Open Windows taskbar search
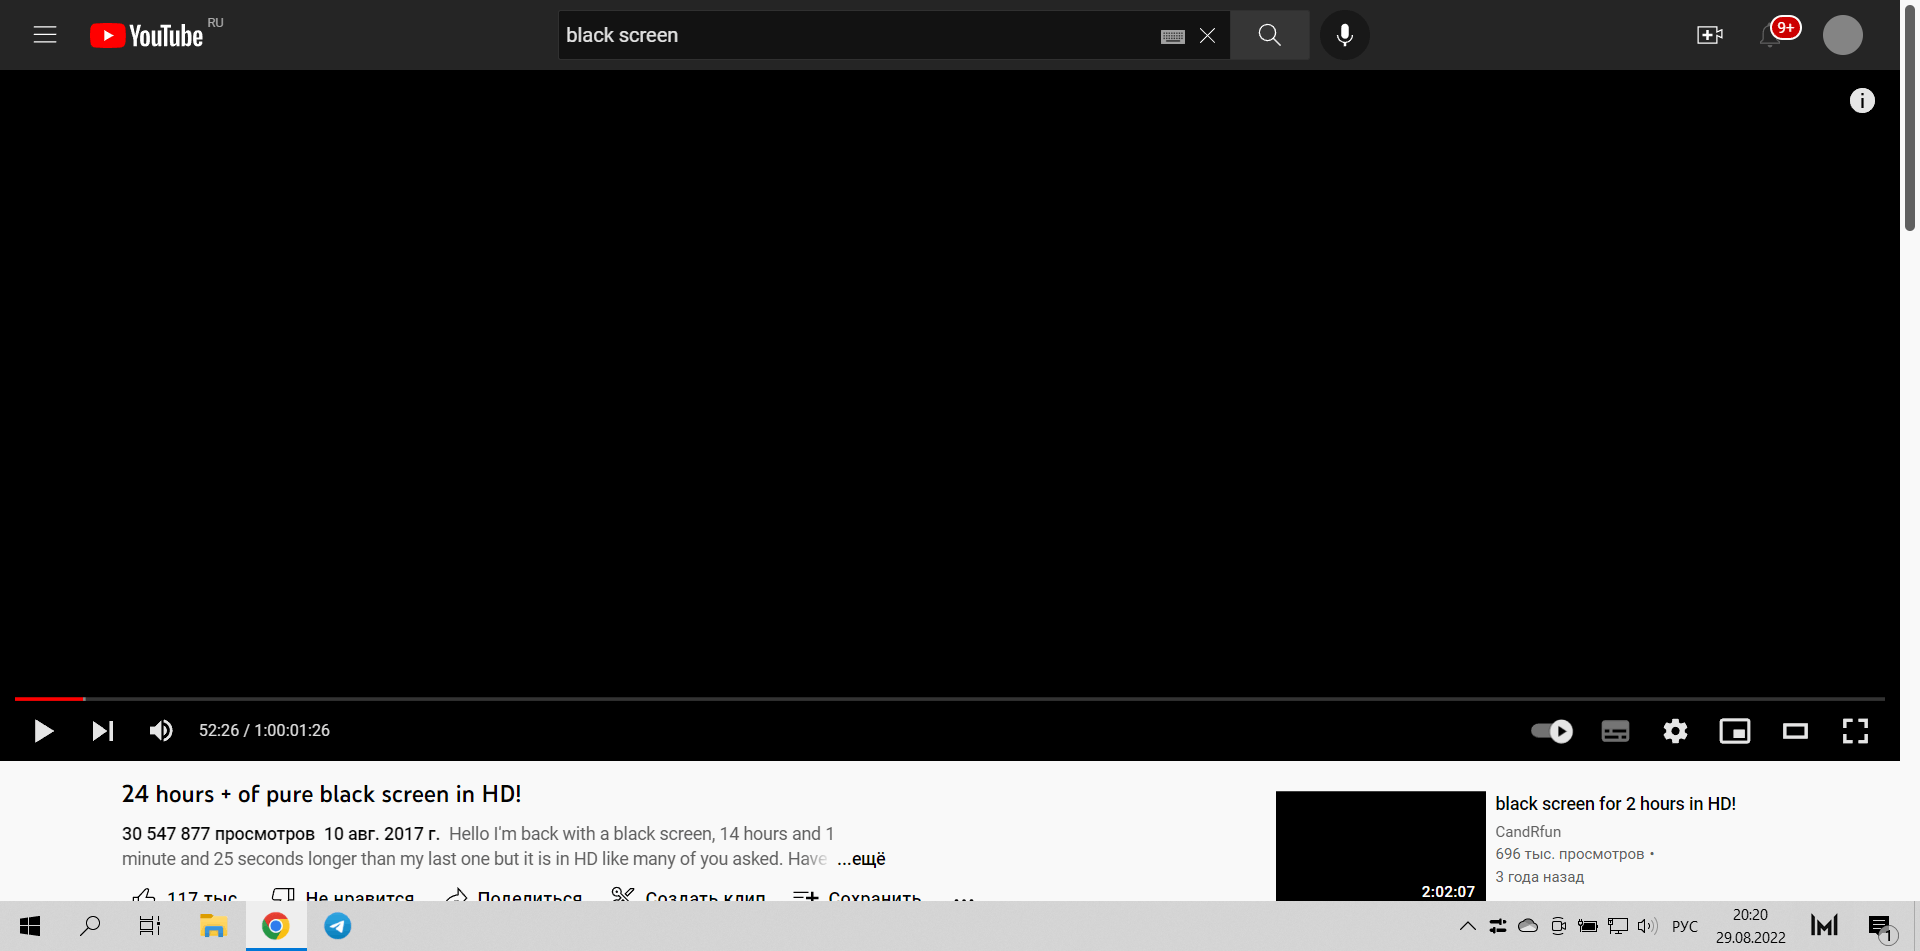Viewport: 1920px width, 951px height. 90,926
